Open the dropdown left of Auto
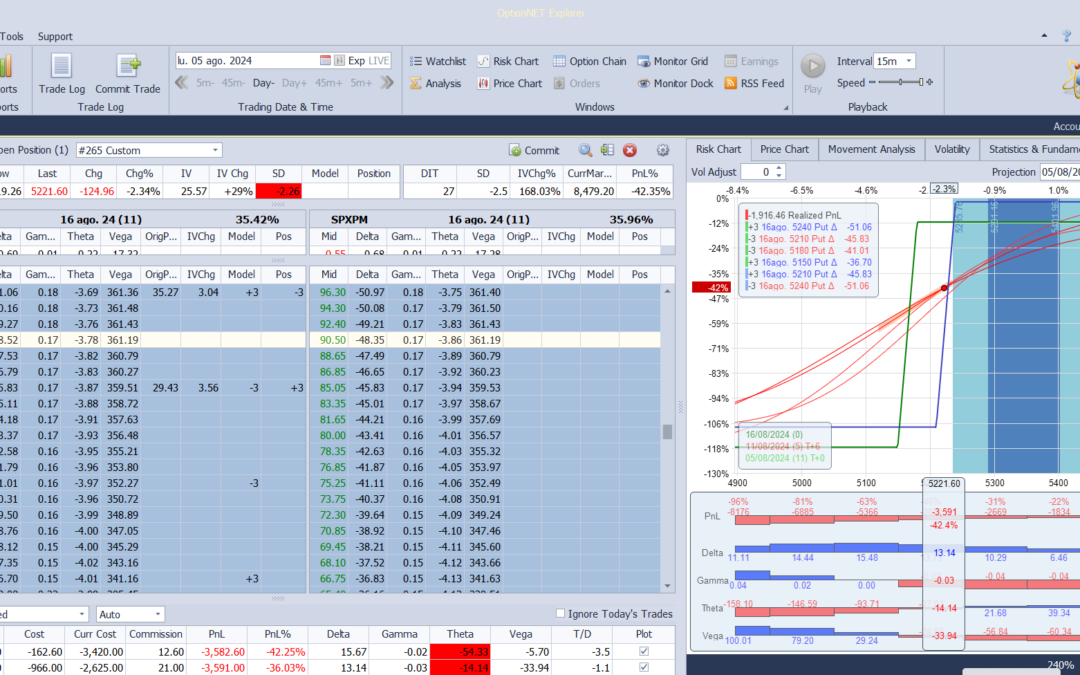The image size is (1080, 675). pyautogui.click(x=82, y=614)
